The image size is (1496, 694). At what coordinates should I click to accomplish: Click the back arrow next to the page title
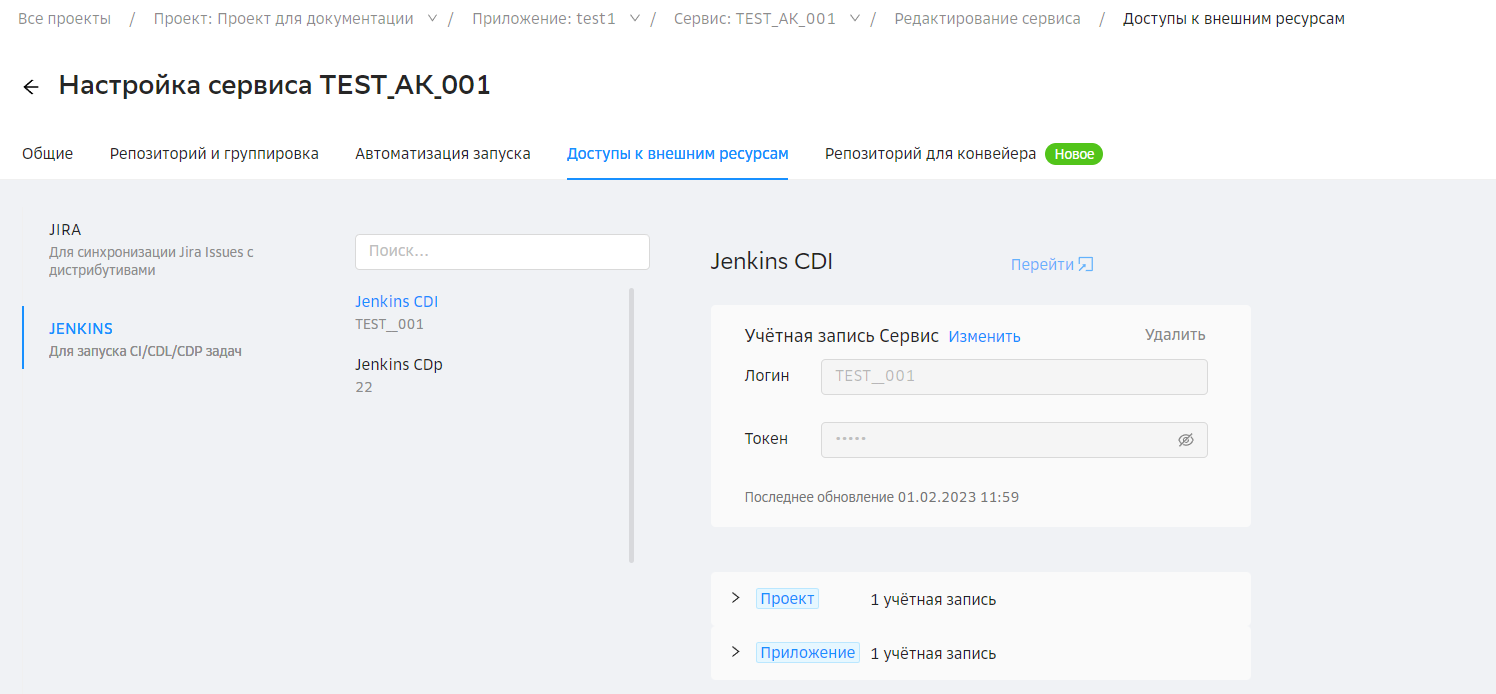[31, 87]
